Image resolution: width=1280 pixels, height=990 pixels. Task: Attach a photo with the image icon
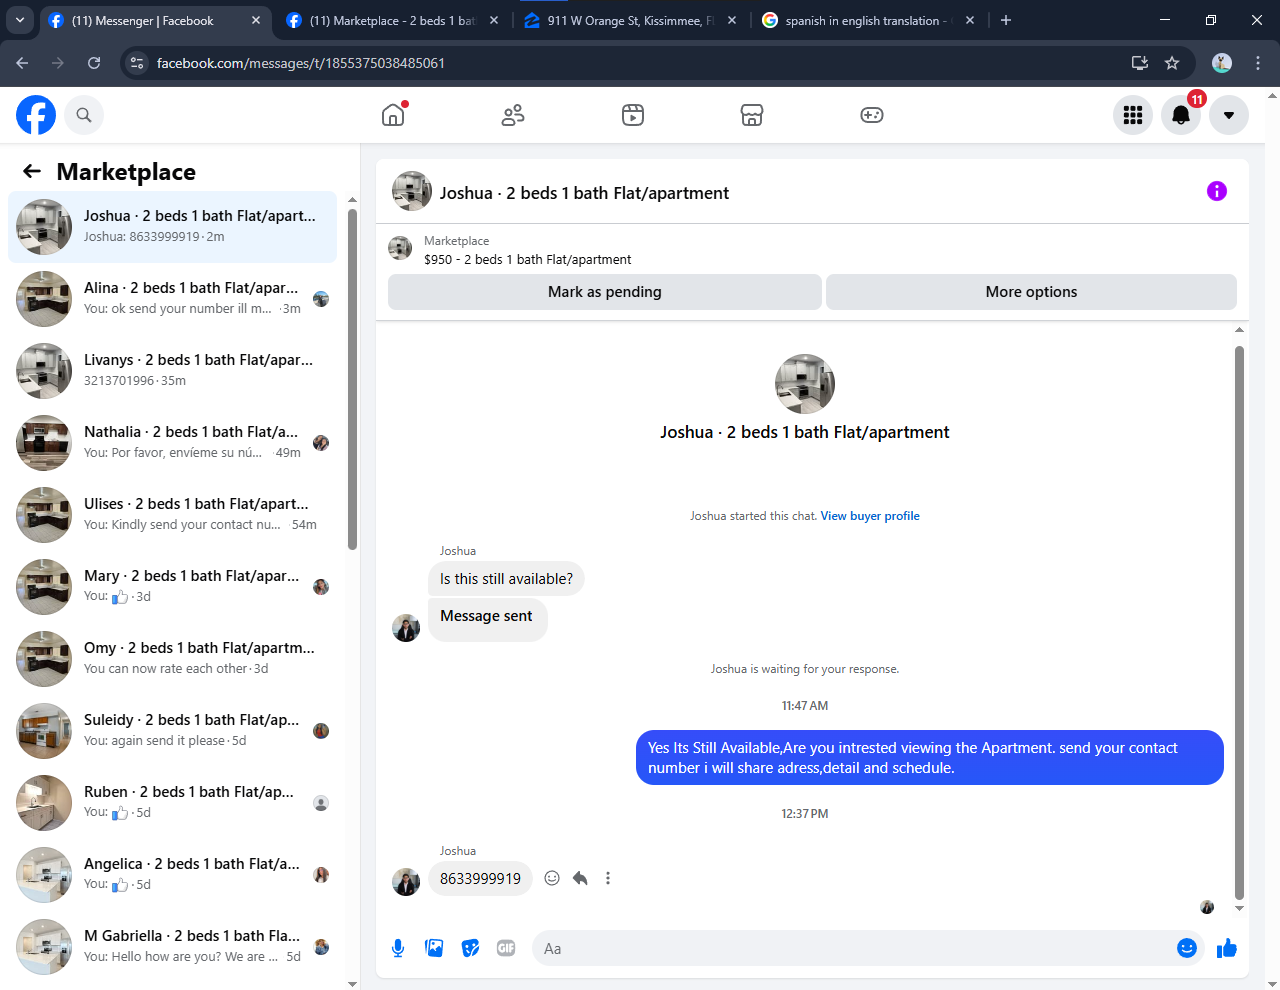pyautogui.click(x=434, y=948)
